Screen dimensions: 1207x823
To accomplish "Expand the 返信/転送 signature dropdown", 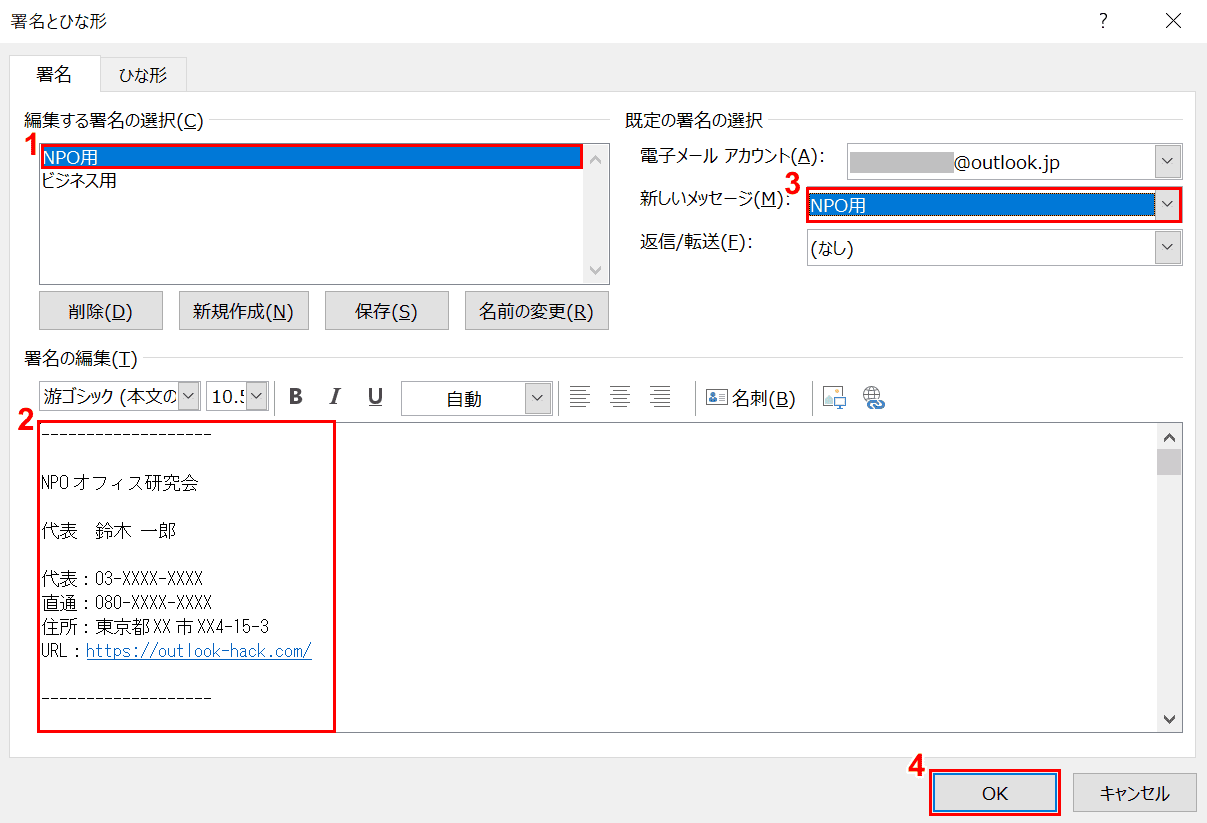I will click(x=1167, y=248).
